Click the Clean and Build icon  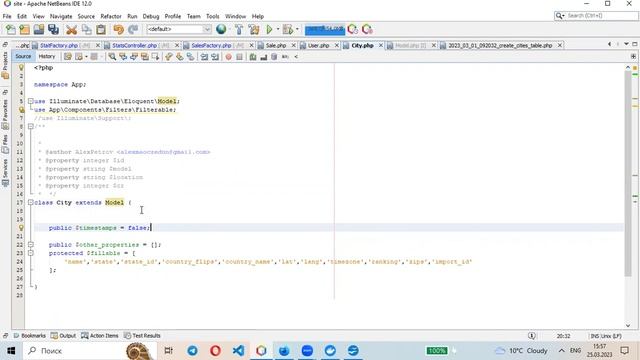(254, 29)
